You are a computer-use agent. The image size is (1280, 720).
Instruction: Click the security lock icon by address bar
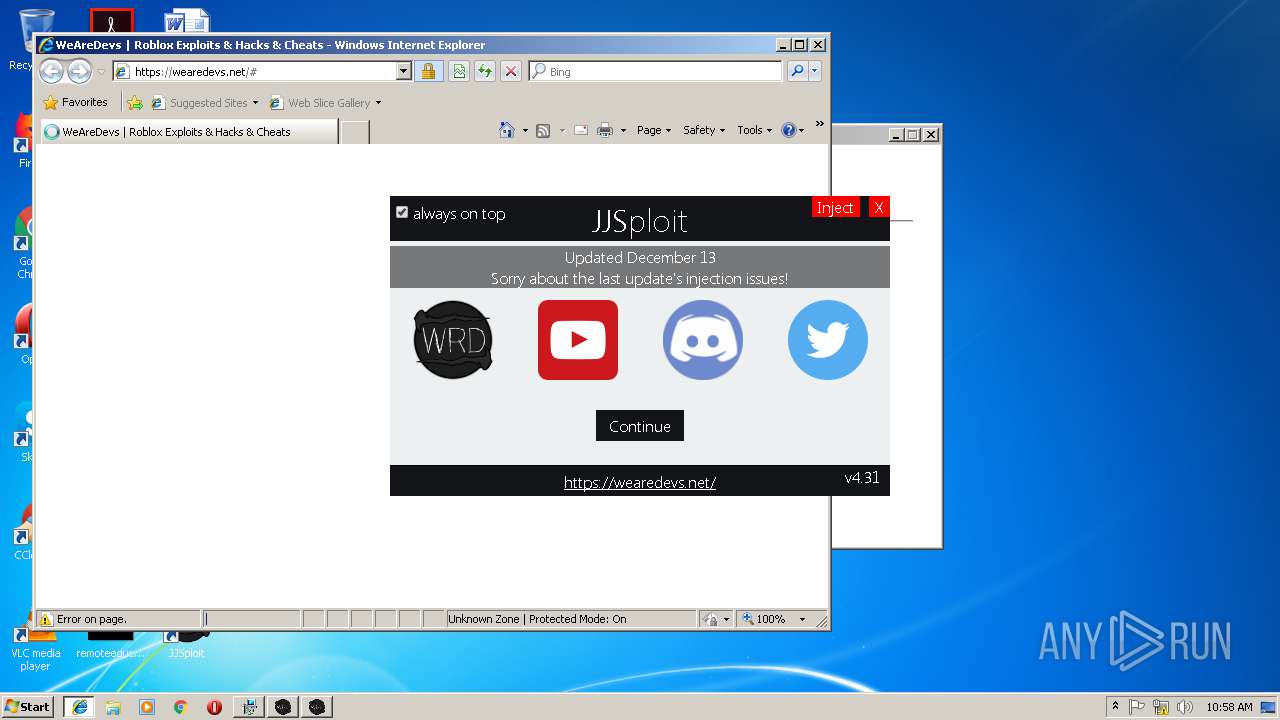(x=428, y=72)
